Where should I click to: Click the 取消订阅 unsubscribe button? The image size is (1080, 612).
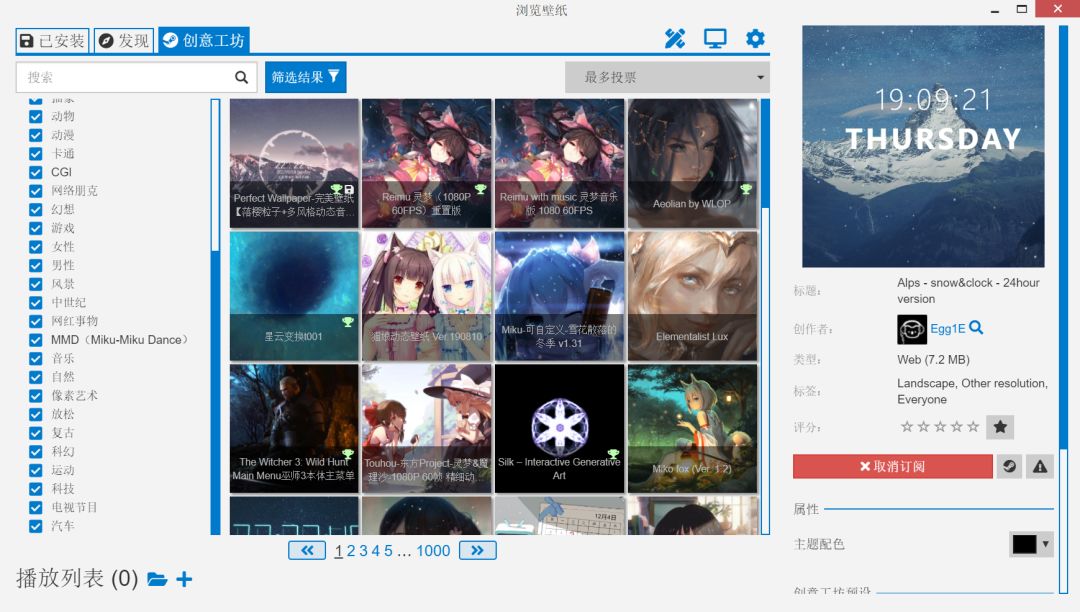coord(892,466)
